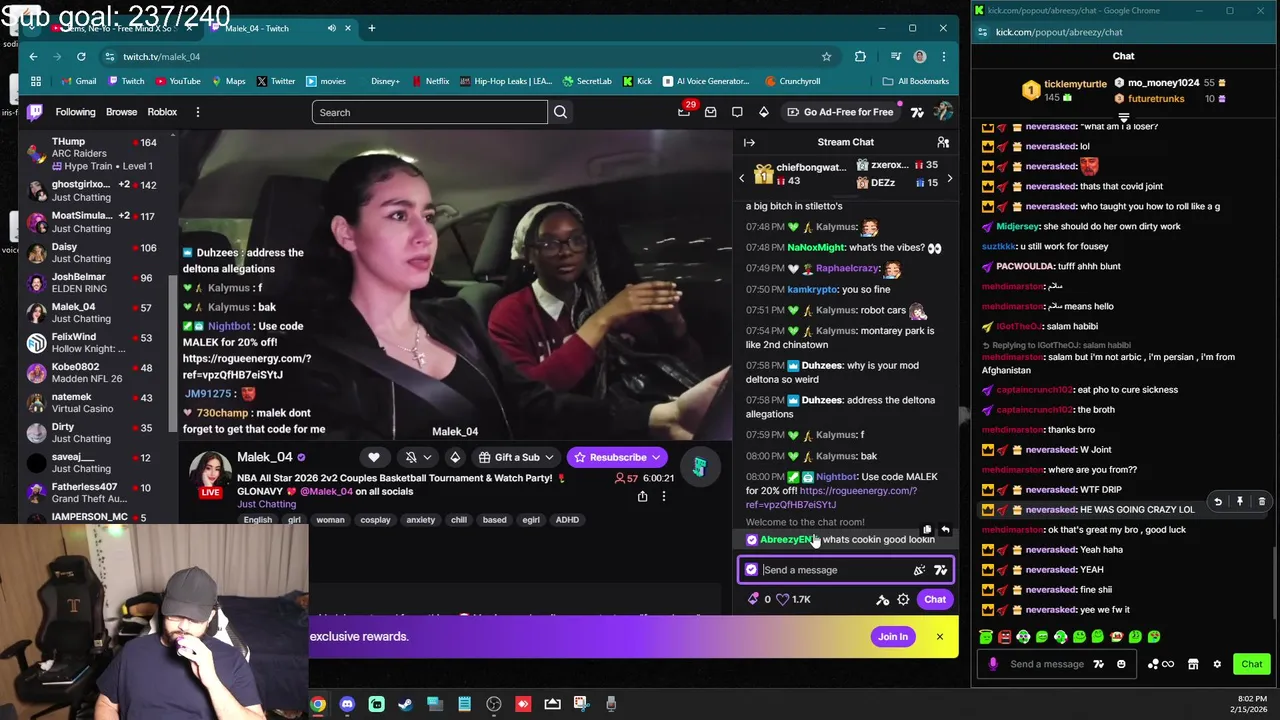The width and height of the screenshot is (1280, 720).
Task: Click the Twitch home logo
Action: pos(35,112)
